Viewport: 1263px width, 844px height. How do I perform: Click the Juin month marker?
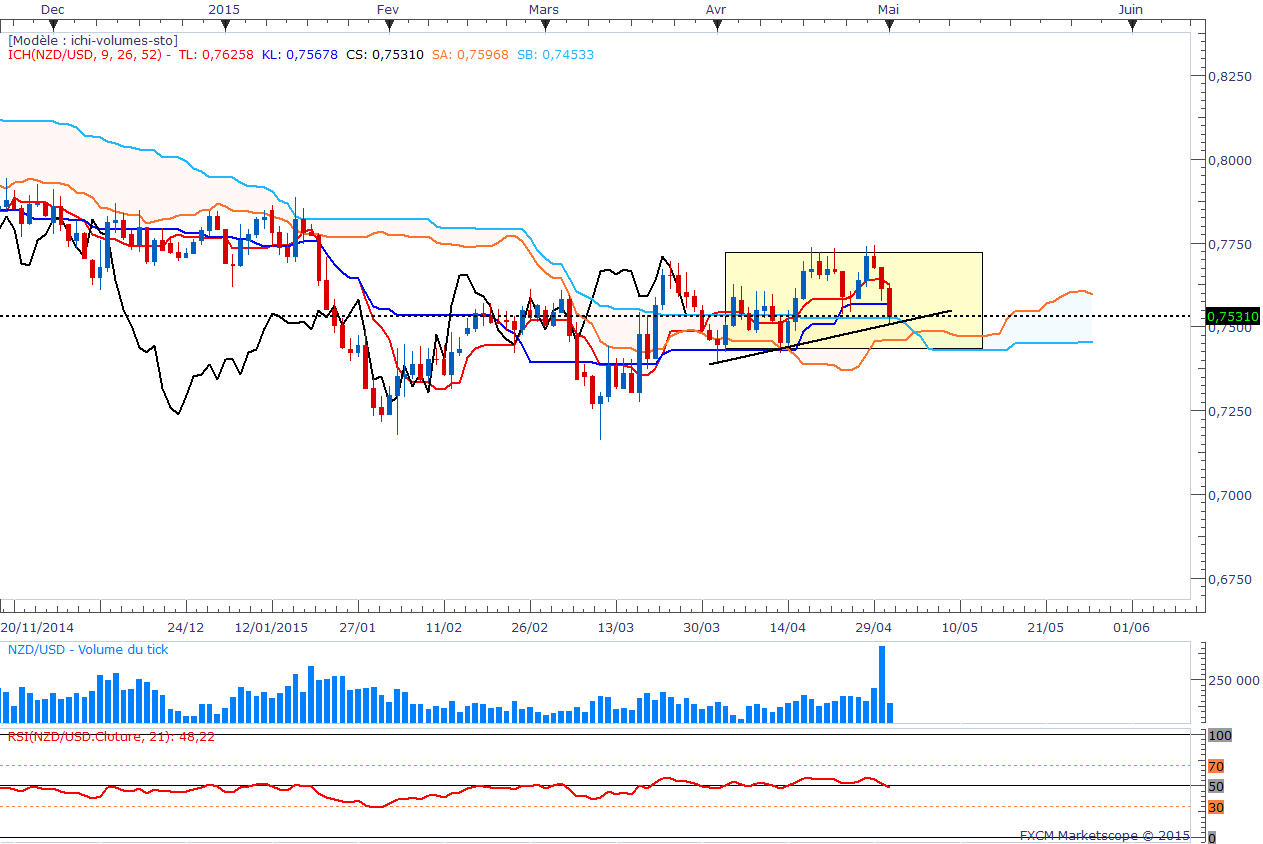(x=1131, y=8)
